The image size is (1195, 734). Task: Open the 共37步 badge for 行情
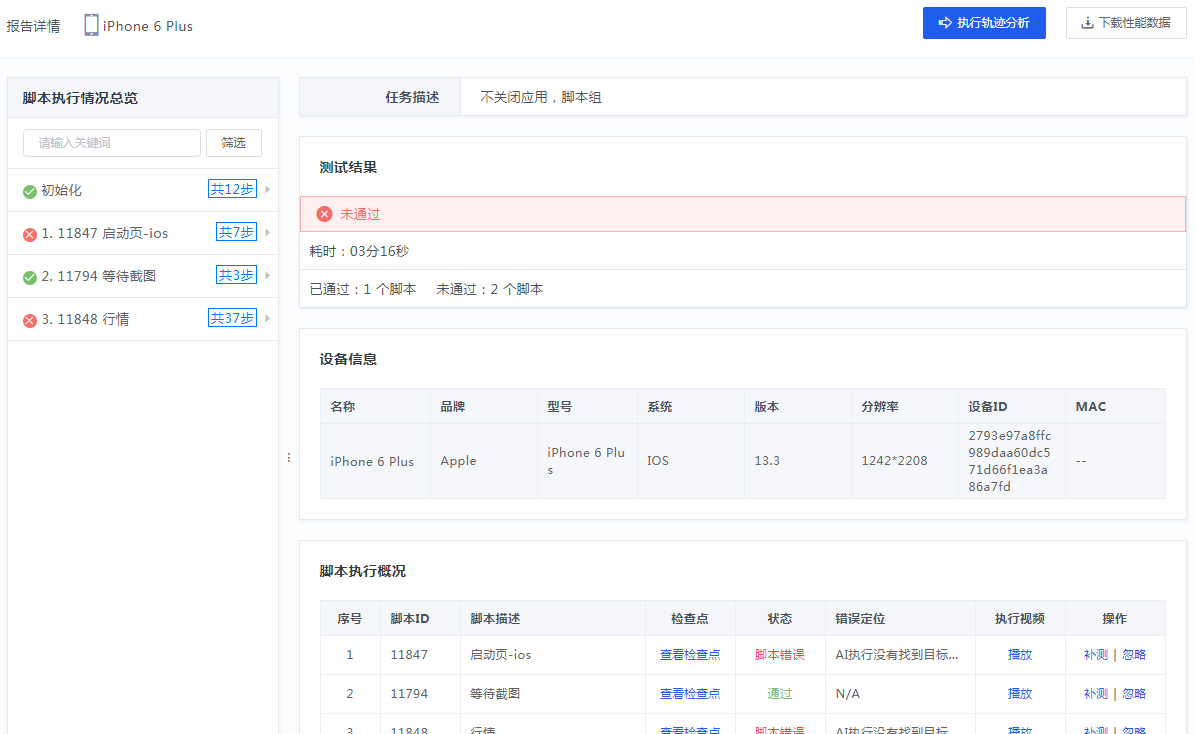232,318
